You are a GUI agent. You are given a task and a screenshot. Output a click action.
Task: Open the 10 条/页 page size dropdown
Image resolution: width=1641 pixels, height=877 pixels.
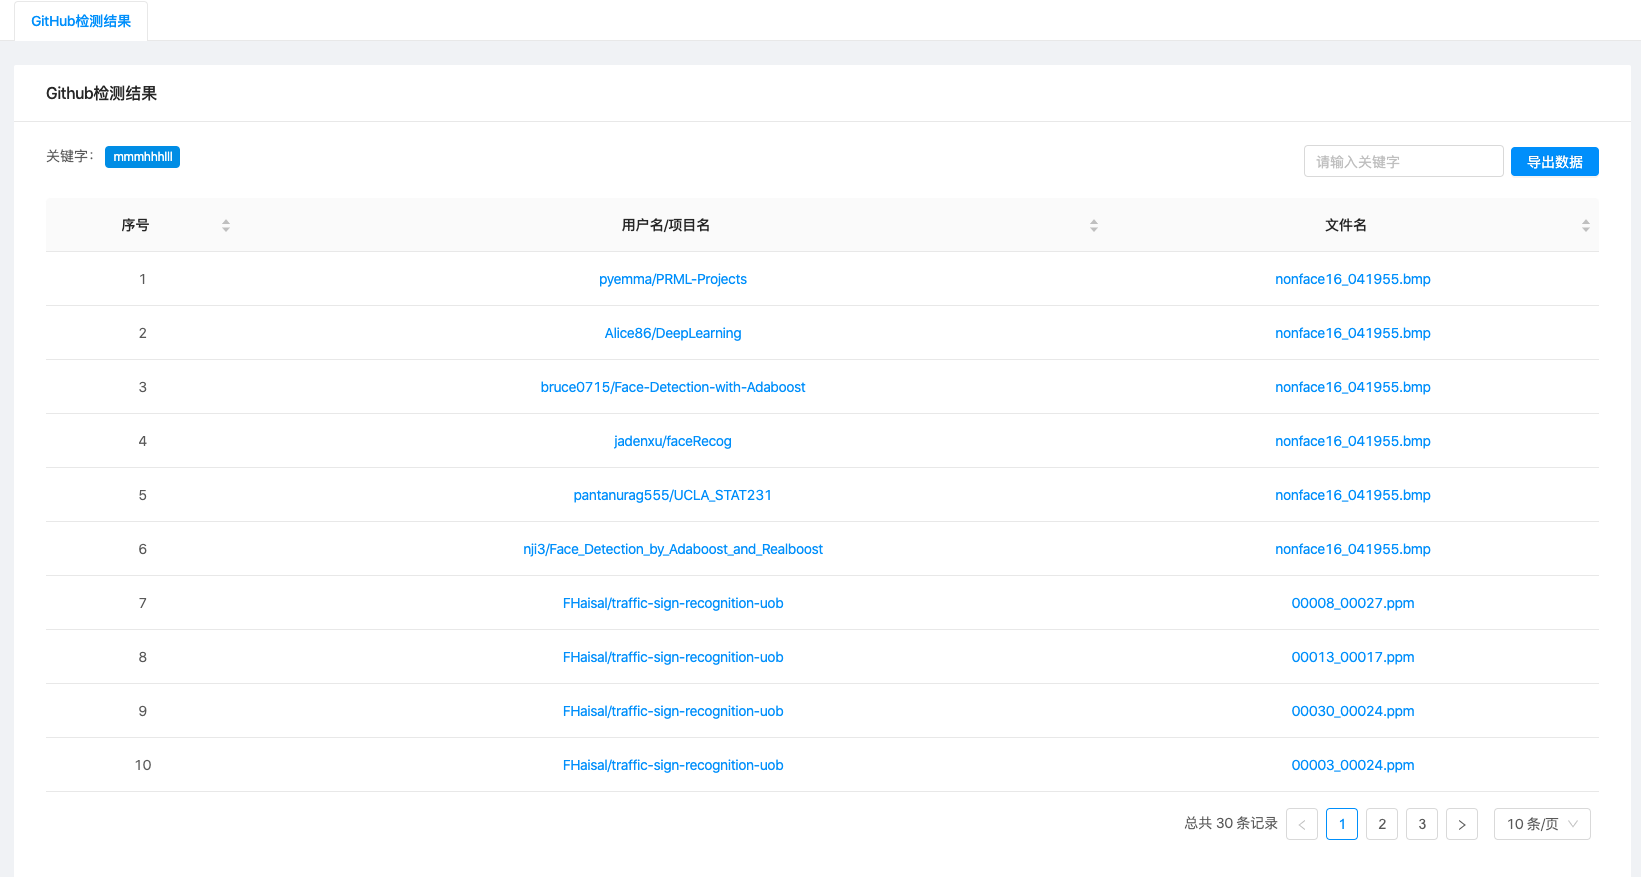[x=1542, y=824]
